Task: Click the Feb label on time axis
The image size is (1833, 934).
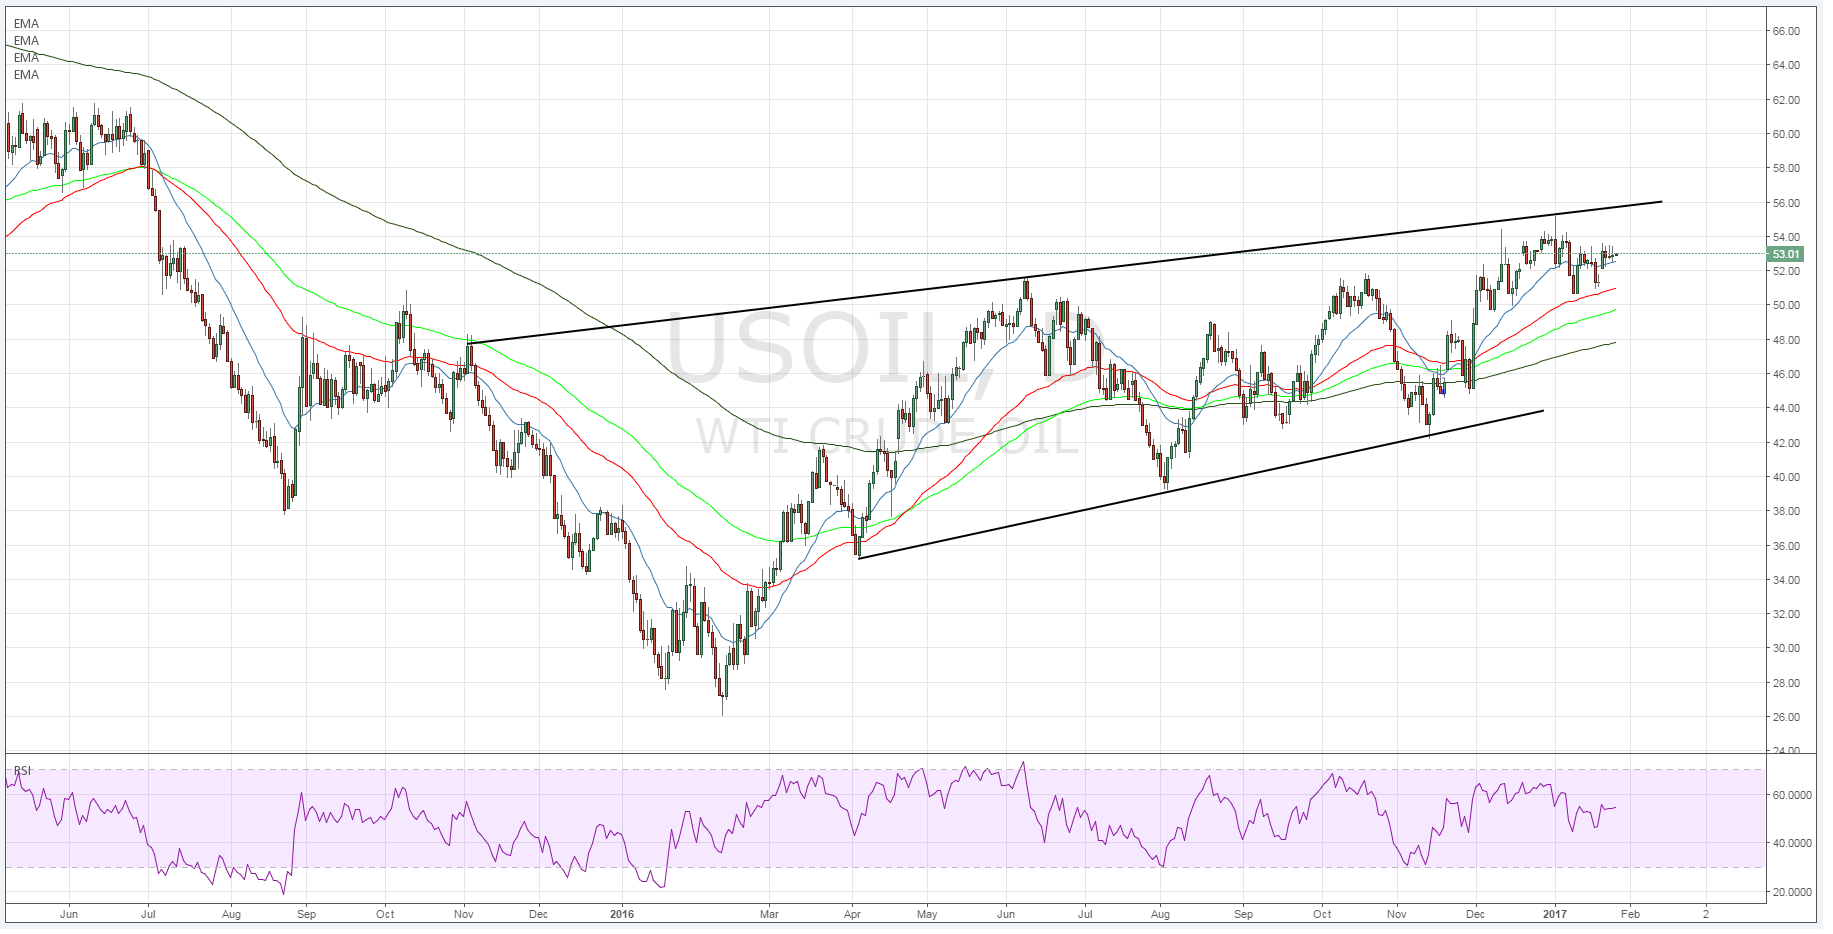Action: tap(1630, 914)
